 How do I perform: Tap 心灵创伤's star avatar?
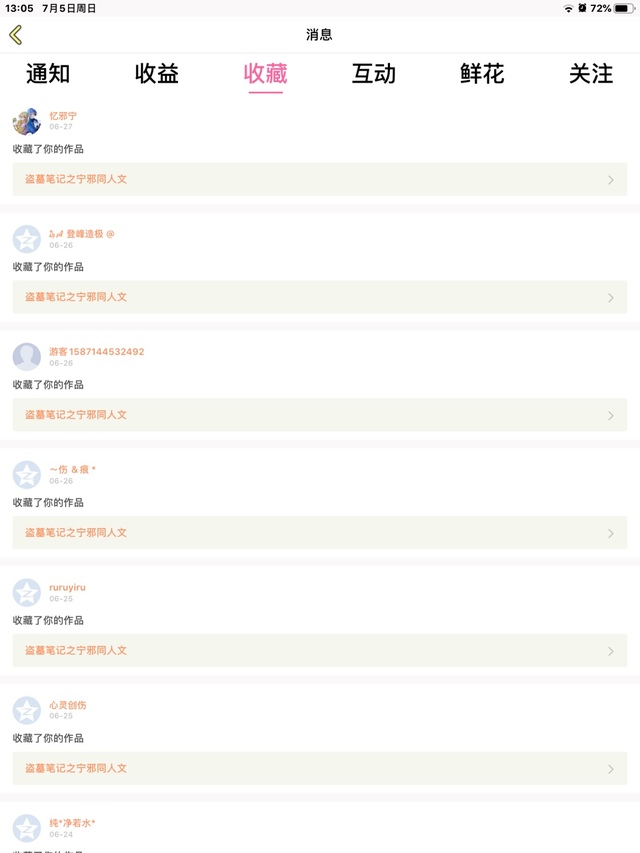point(26,711)
